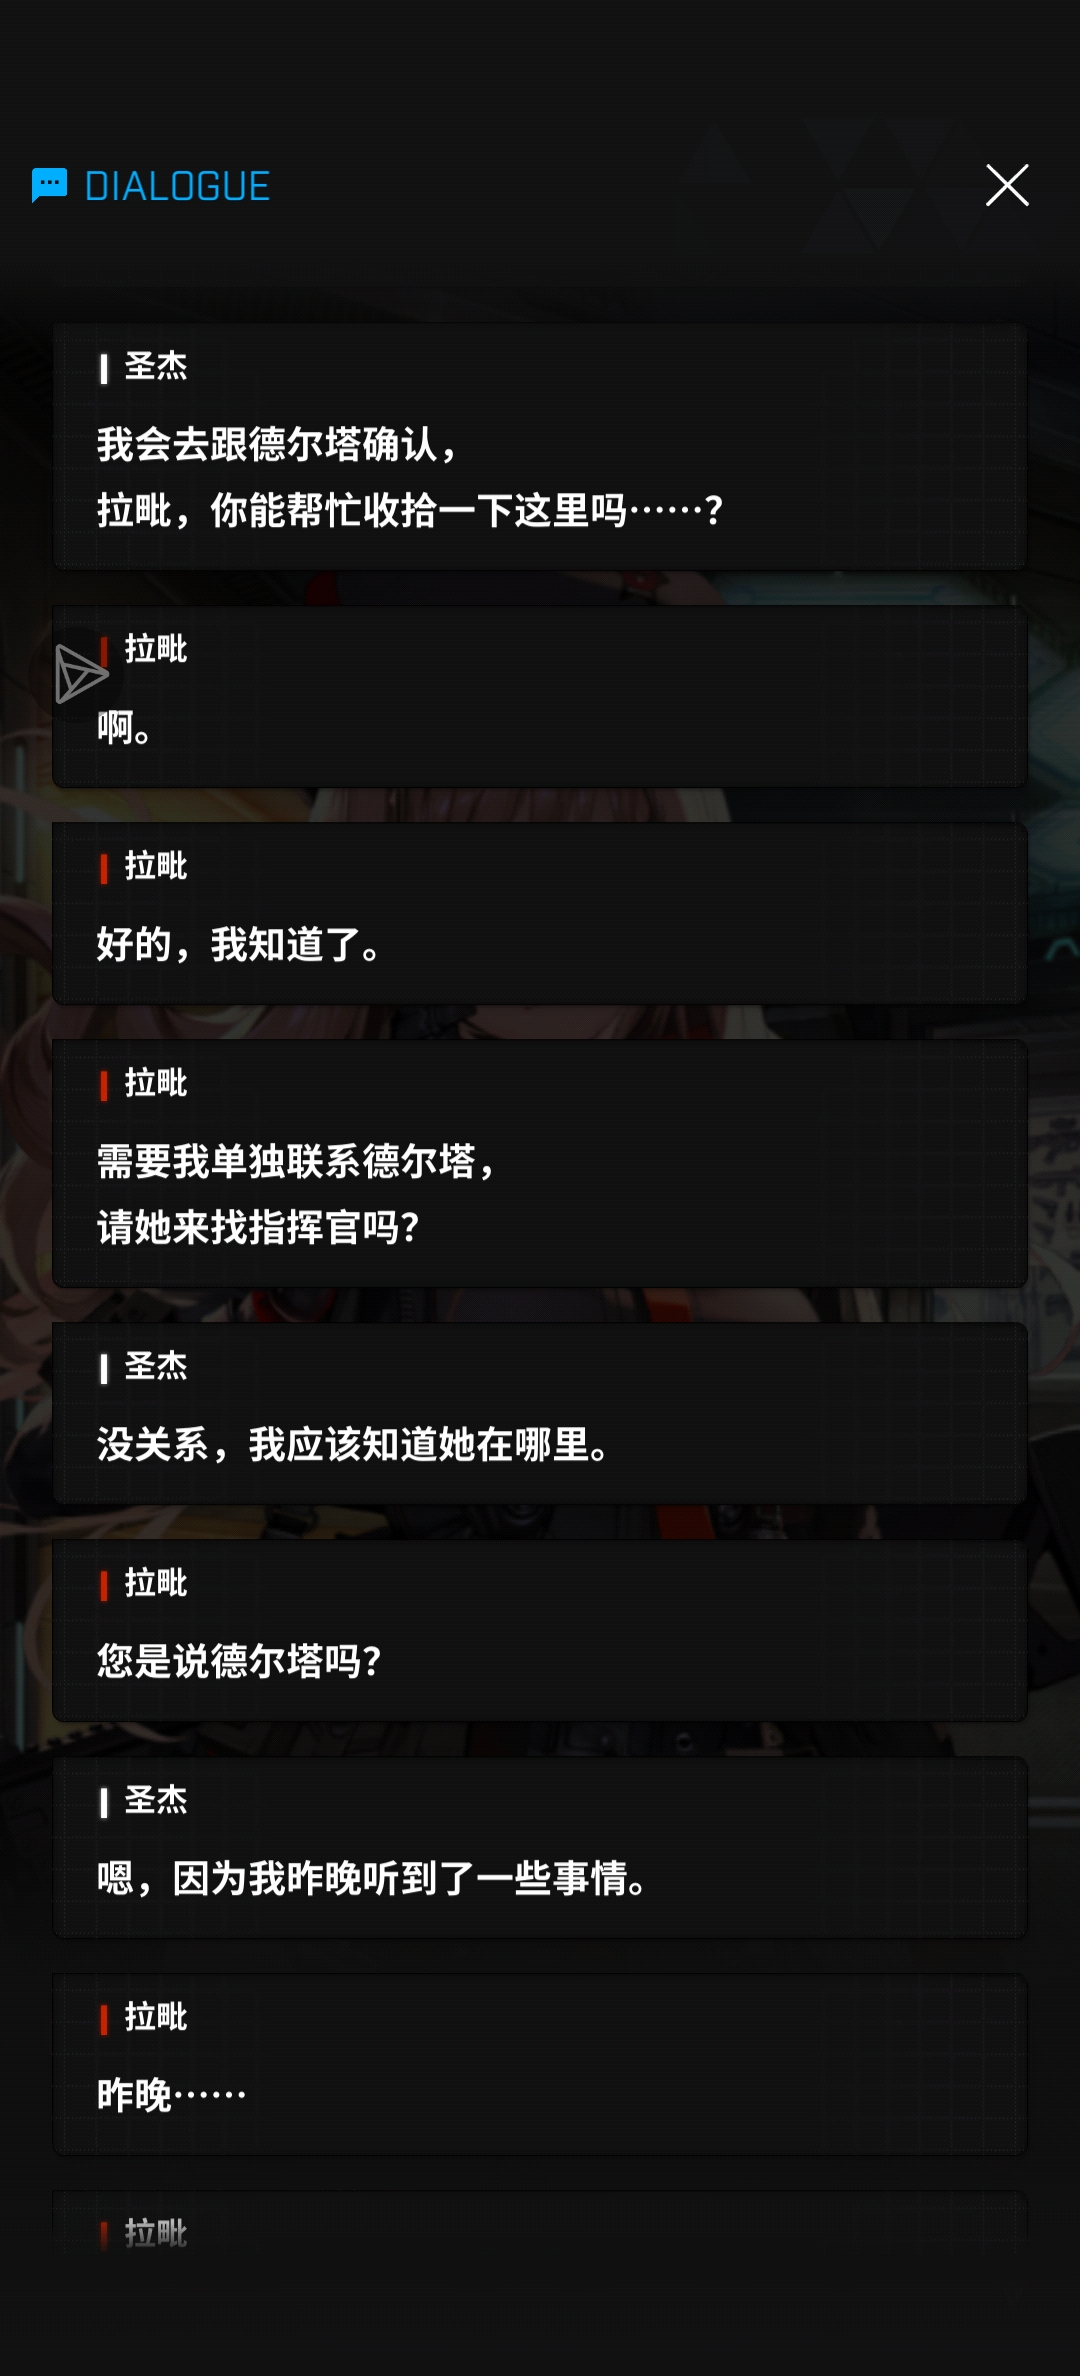
Task: Select the line 您是说德尔塔吗？
Action: pos(540,1630)
